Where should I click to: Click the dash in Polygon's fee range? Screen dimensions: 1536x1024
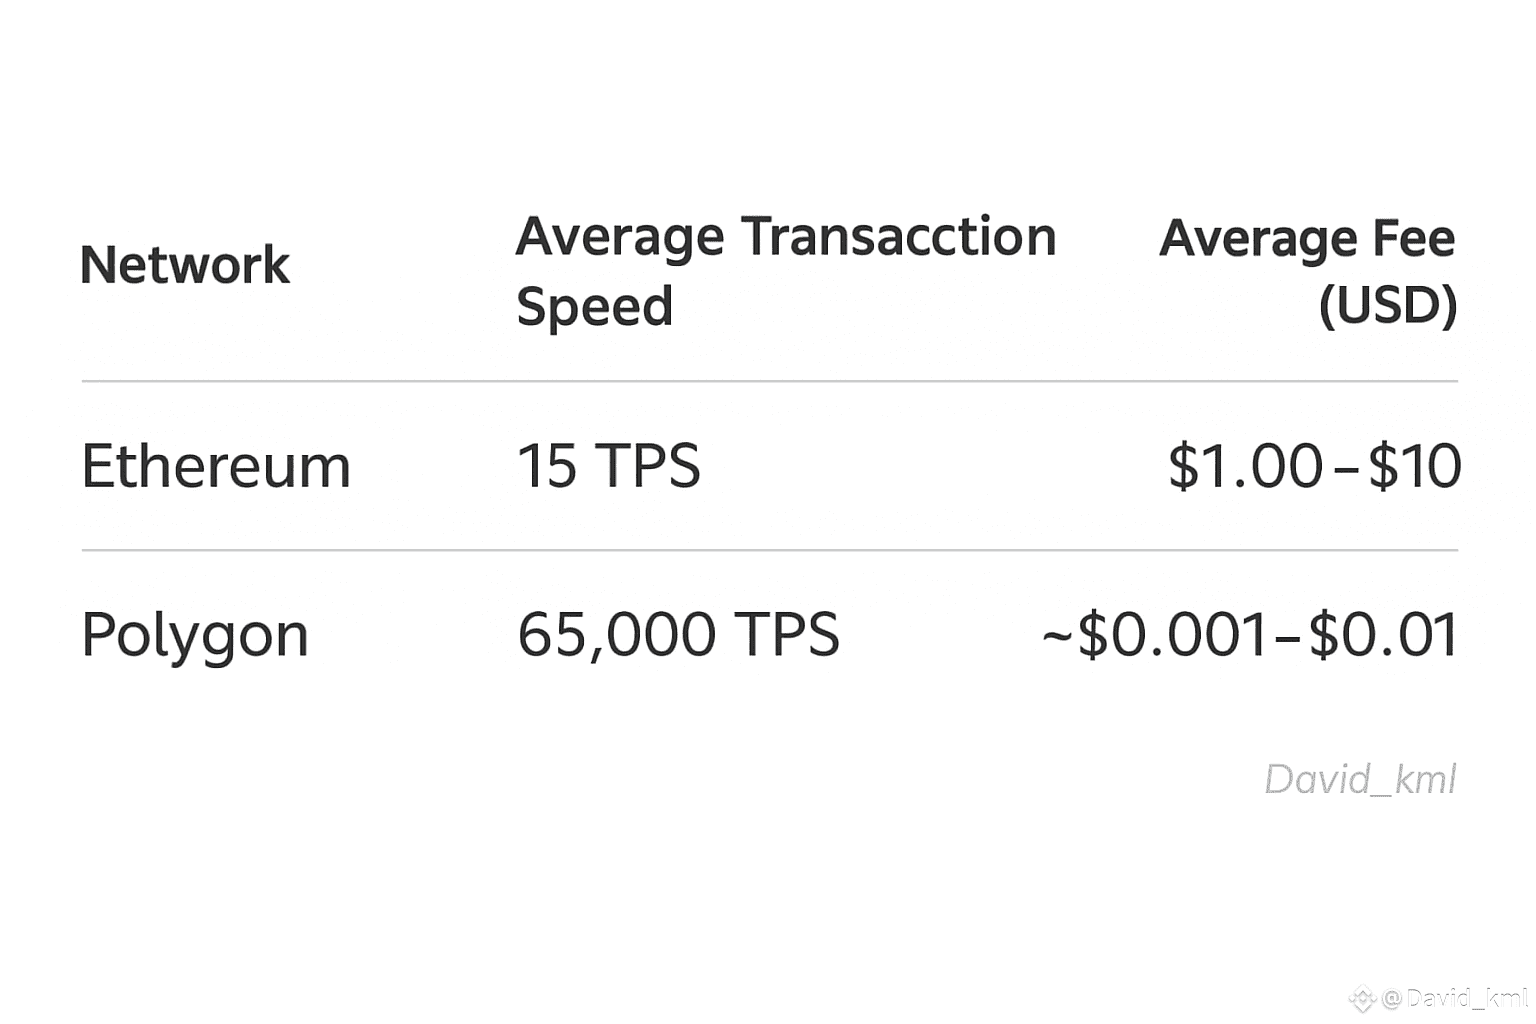tap(1287, 637)
